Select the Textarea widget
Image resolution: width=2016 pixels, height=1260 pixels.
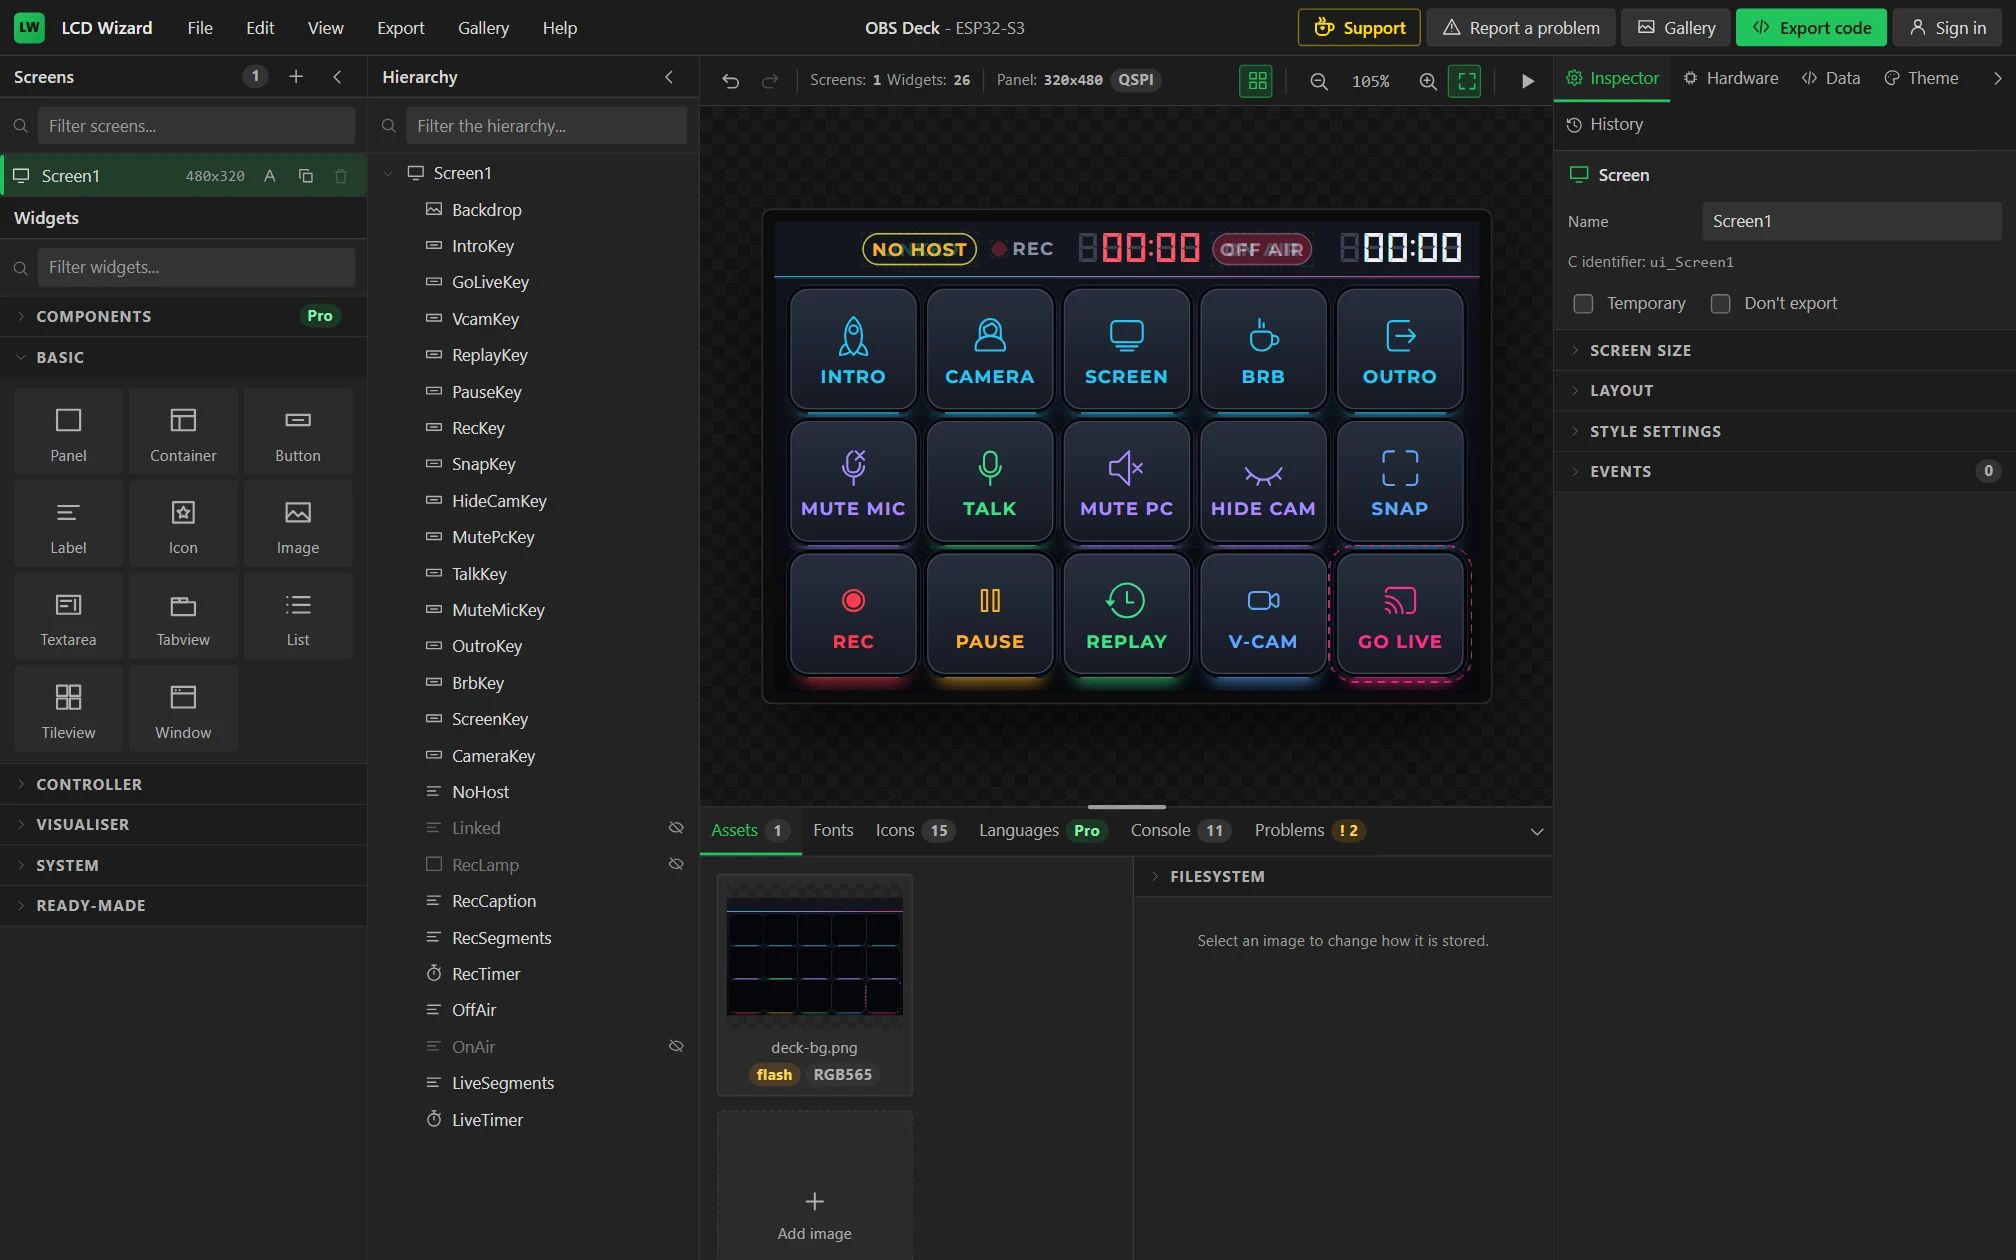click(x=68, y=618)
